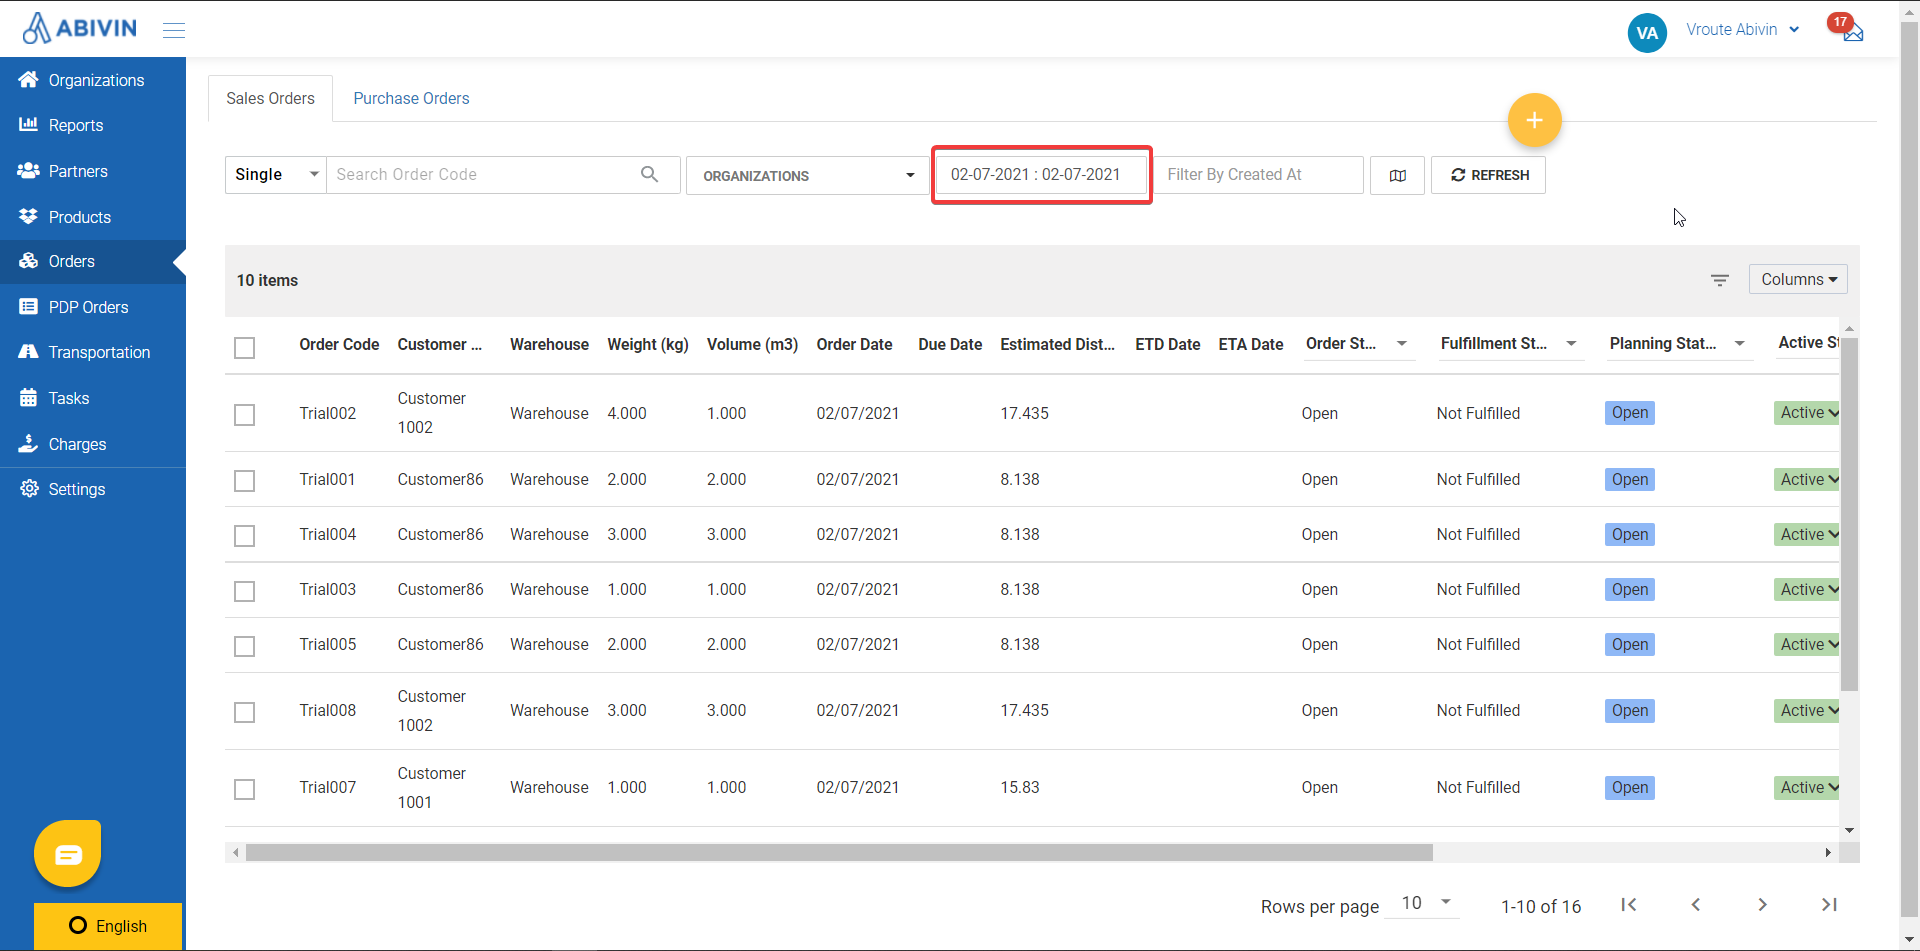Click the Abivin logo
Image resolution: width=1920 pixels, height=951 pixels.
tap(80, 28)
